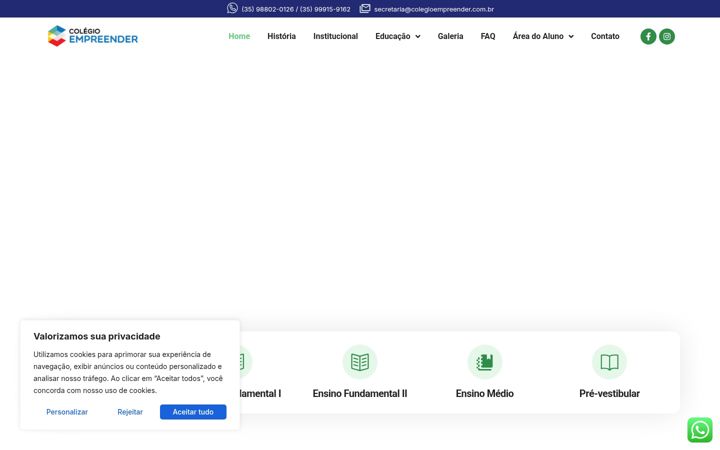Open the Institucional page
The image size is (720, 450).
[x=336, y=36]
